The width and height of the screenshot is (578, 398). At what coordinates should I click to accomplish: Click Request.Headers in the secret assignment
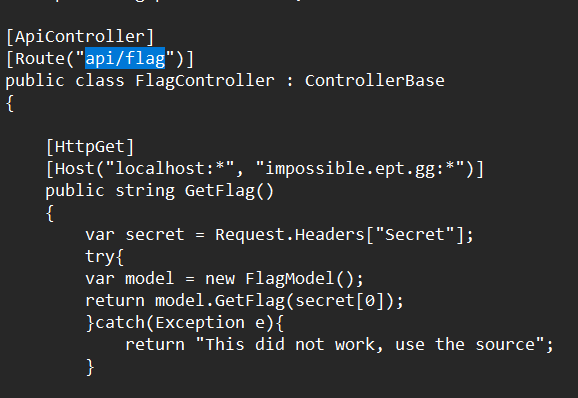click(290, 235)
